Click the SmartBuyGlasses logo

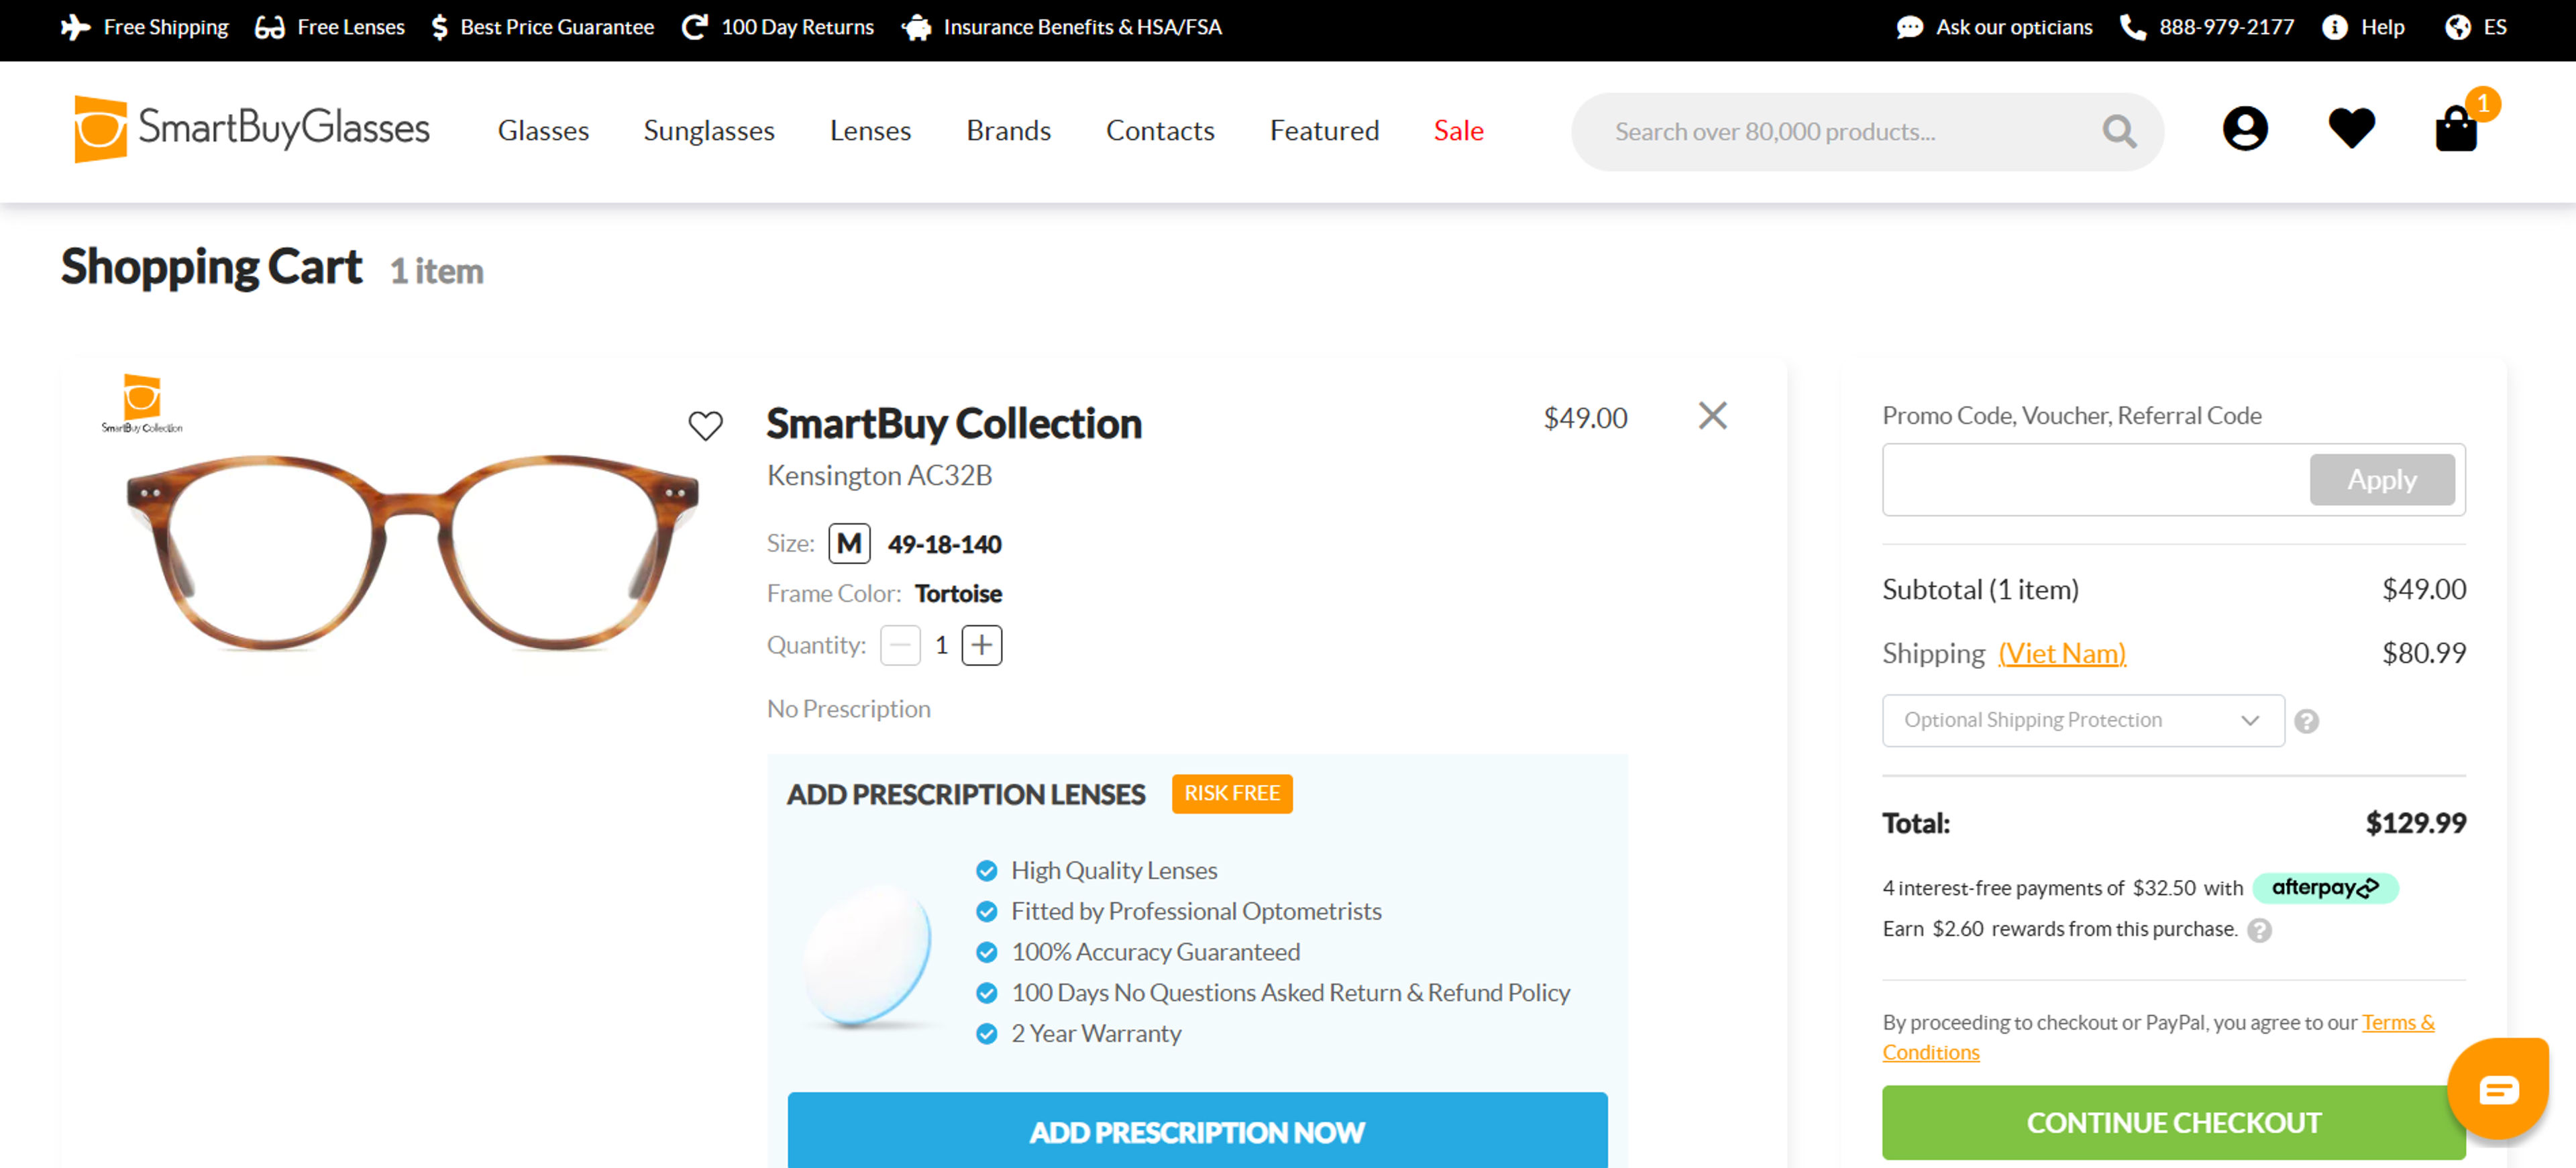click(x=251, y=129)
